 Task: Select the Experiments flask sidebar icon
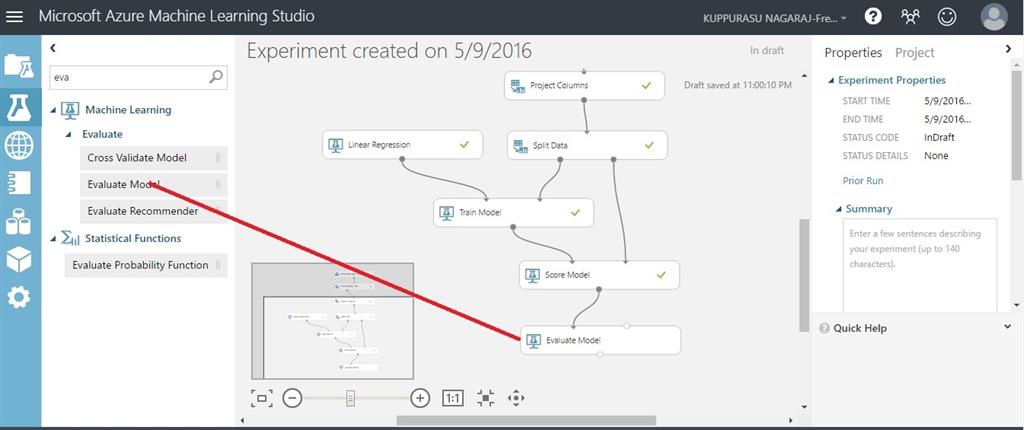[x=19, y=107]
